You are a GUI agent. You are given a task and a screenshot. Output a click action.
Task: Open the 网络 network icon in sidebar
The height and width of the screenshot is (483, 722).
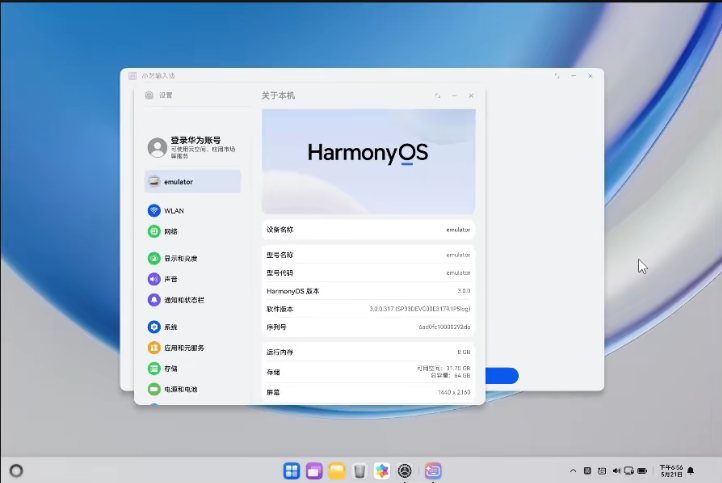click(x=154, y=231)
